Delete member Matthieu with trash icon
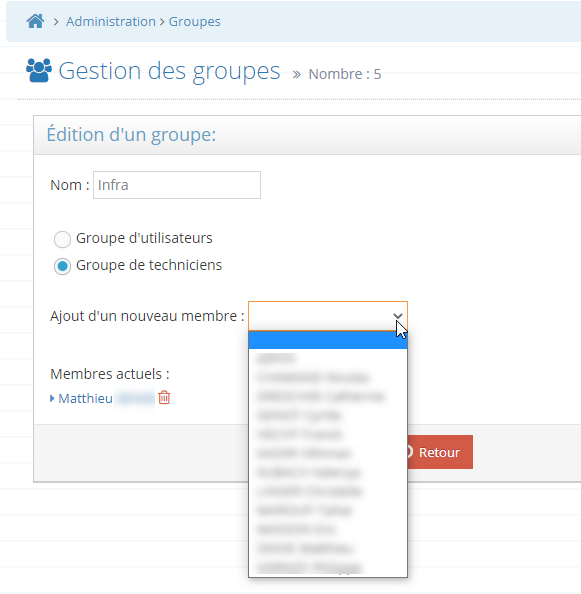The height and width of the screenshot is (594, 581). click(x=164, y=397)
